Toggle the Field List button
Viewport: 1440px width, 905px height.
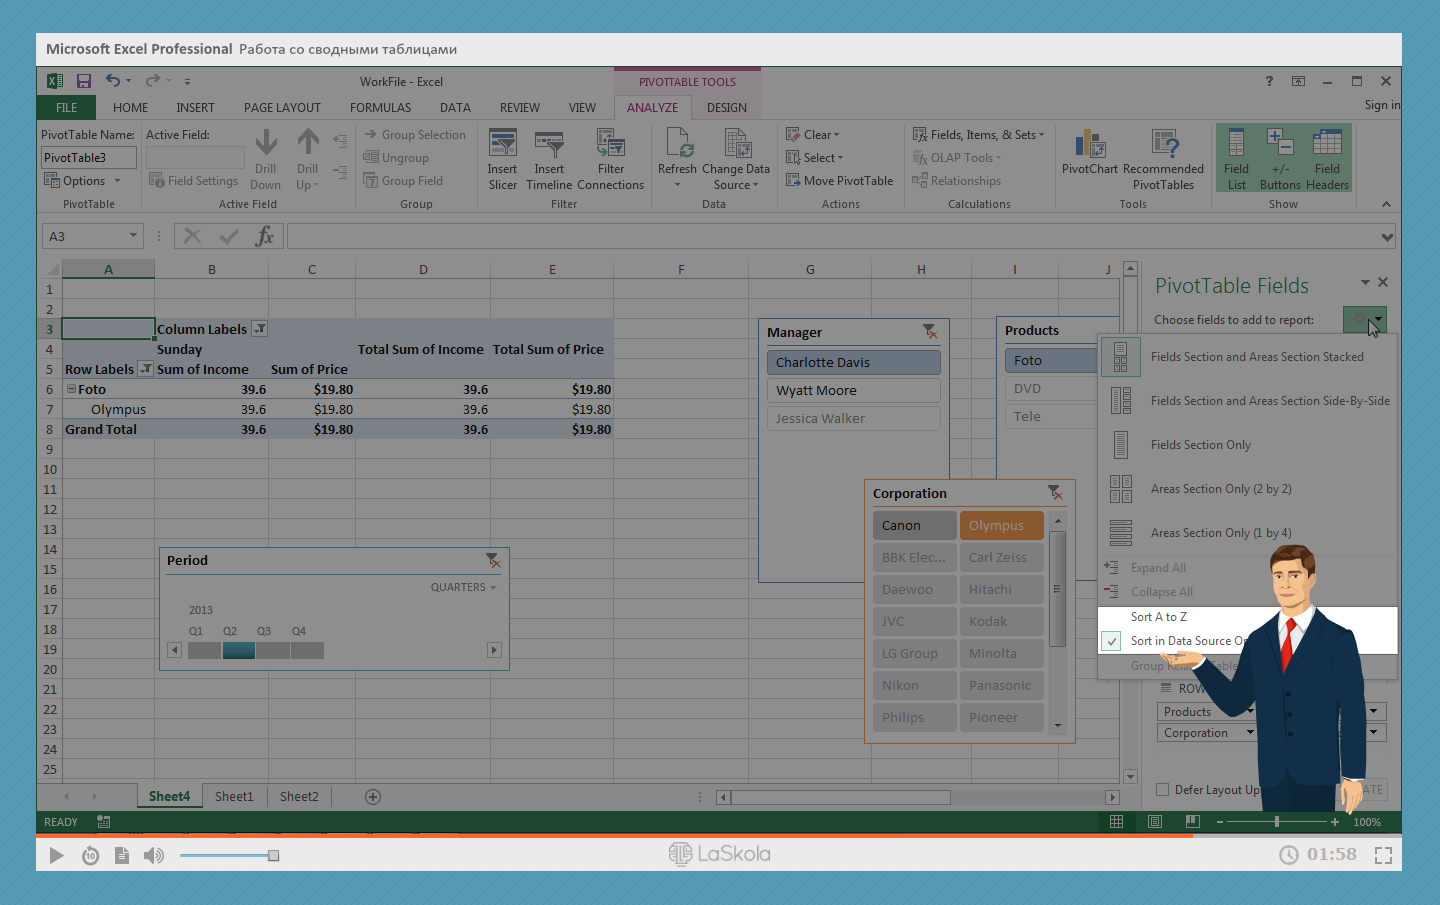tap(1236, 159)
